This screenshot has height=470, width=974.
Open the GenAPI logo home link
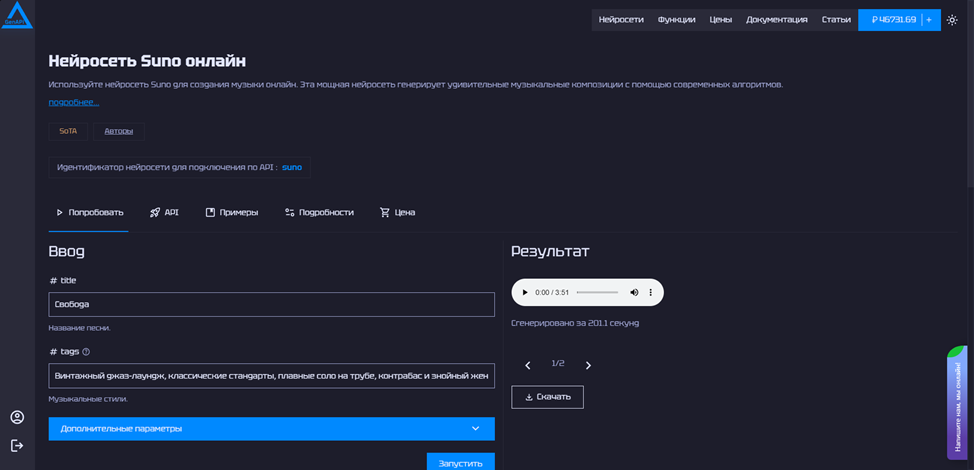tap(17, 15)
